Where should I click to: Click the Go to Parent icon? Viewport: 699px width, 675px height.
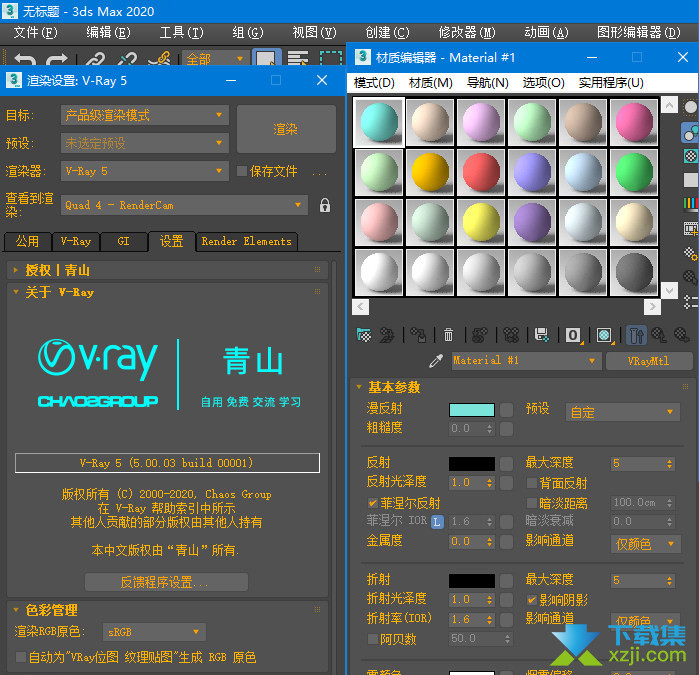click(659, 334)
